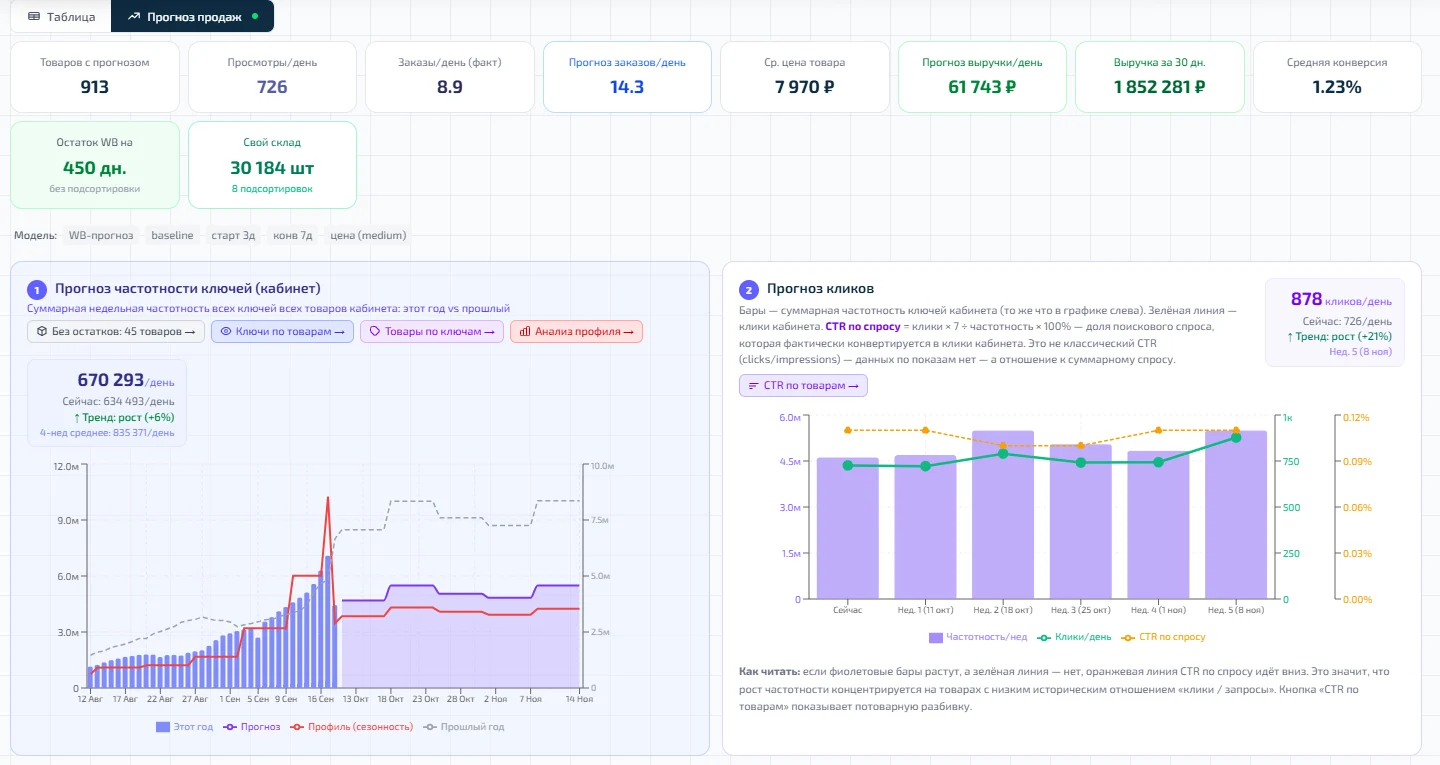The image size is (1440, 765).
Task: Click the box icon in Без остатков button
Action: point(42,331)
